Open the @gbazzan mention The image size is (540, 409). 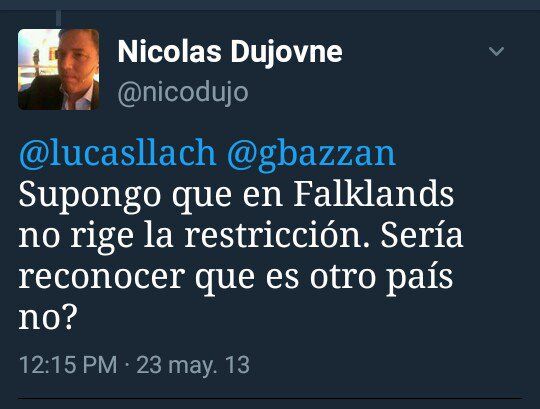pyautogui.click(x=311, y=154)
